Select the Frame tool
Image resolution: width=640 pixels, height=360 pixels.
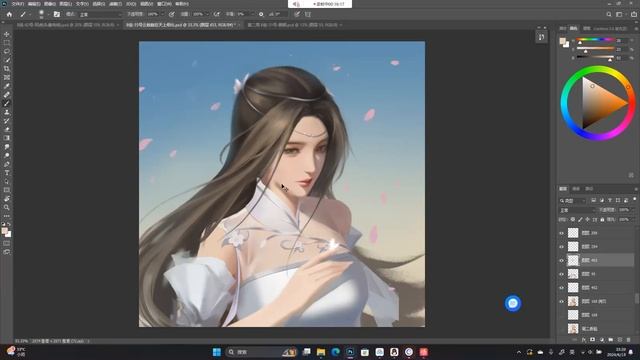coord(7,77)
